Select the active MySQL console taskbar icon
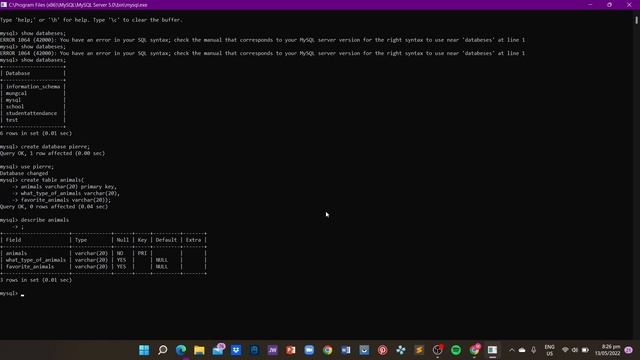The height and width of the screenshot is (360, 640). click(492, 350)
